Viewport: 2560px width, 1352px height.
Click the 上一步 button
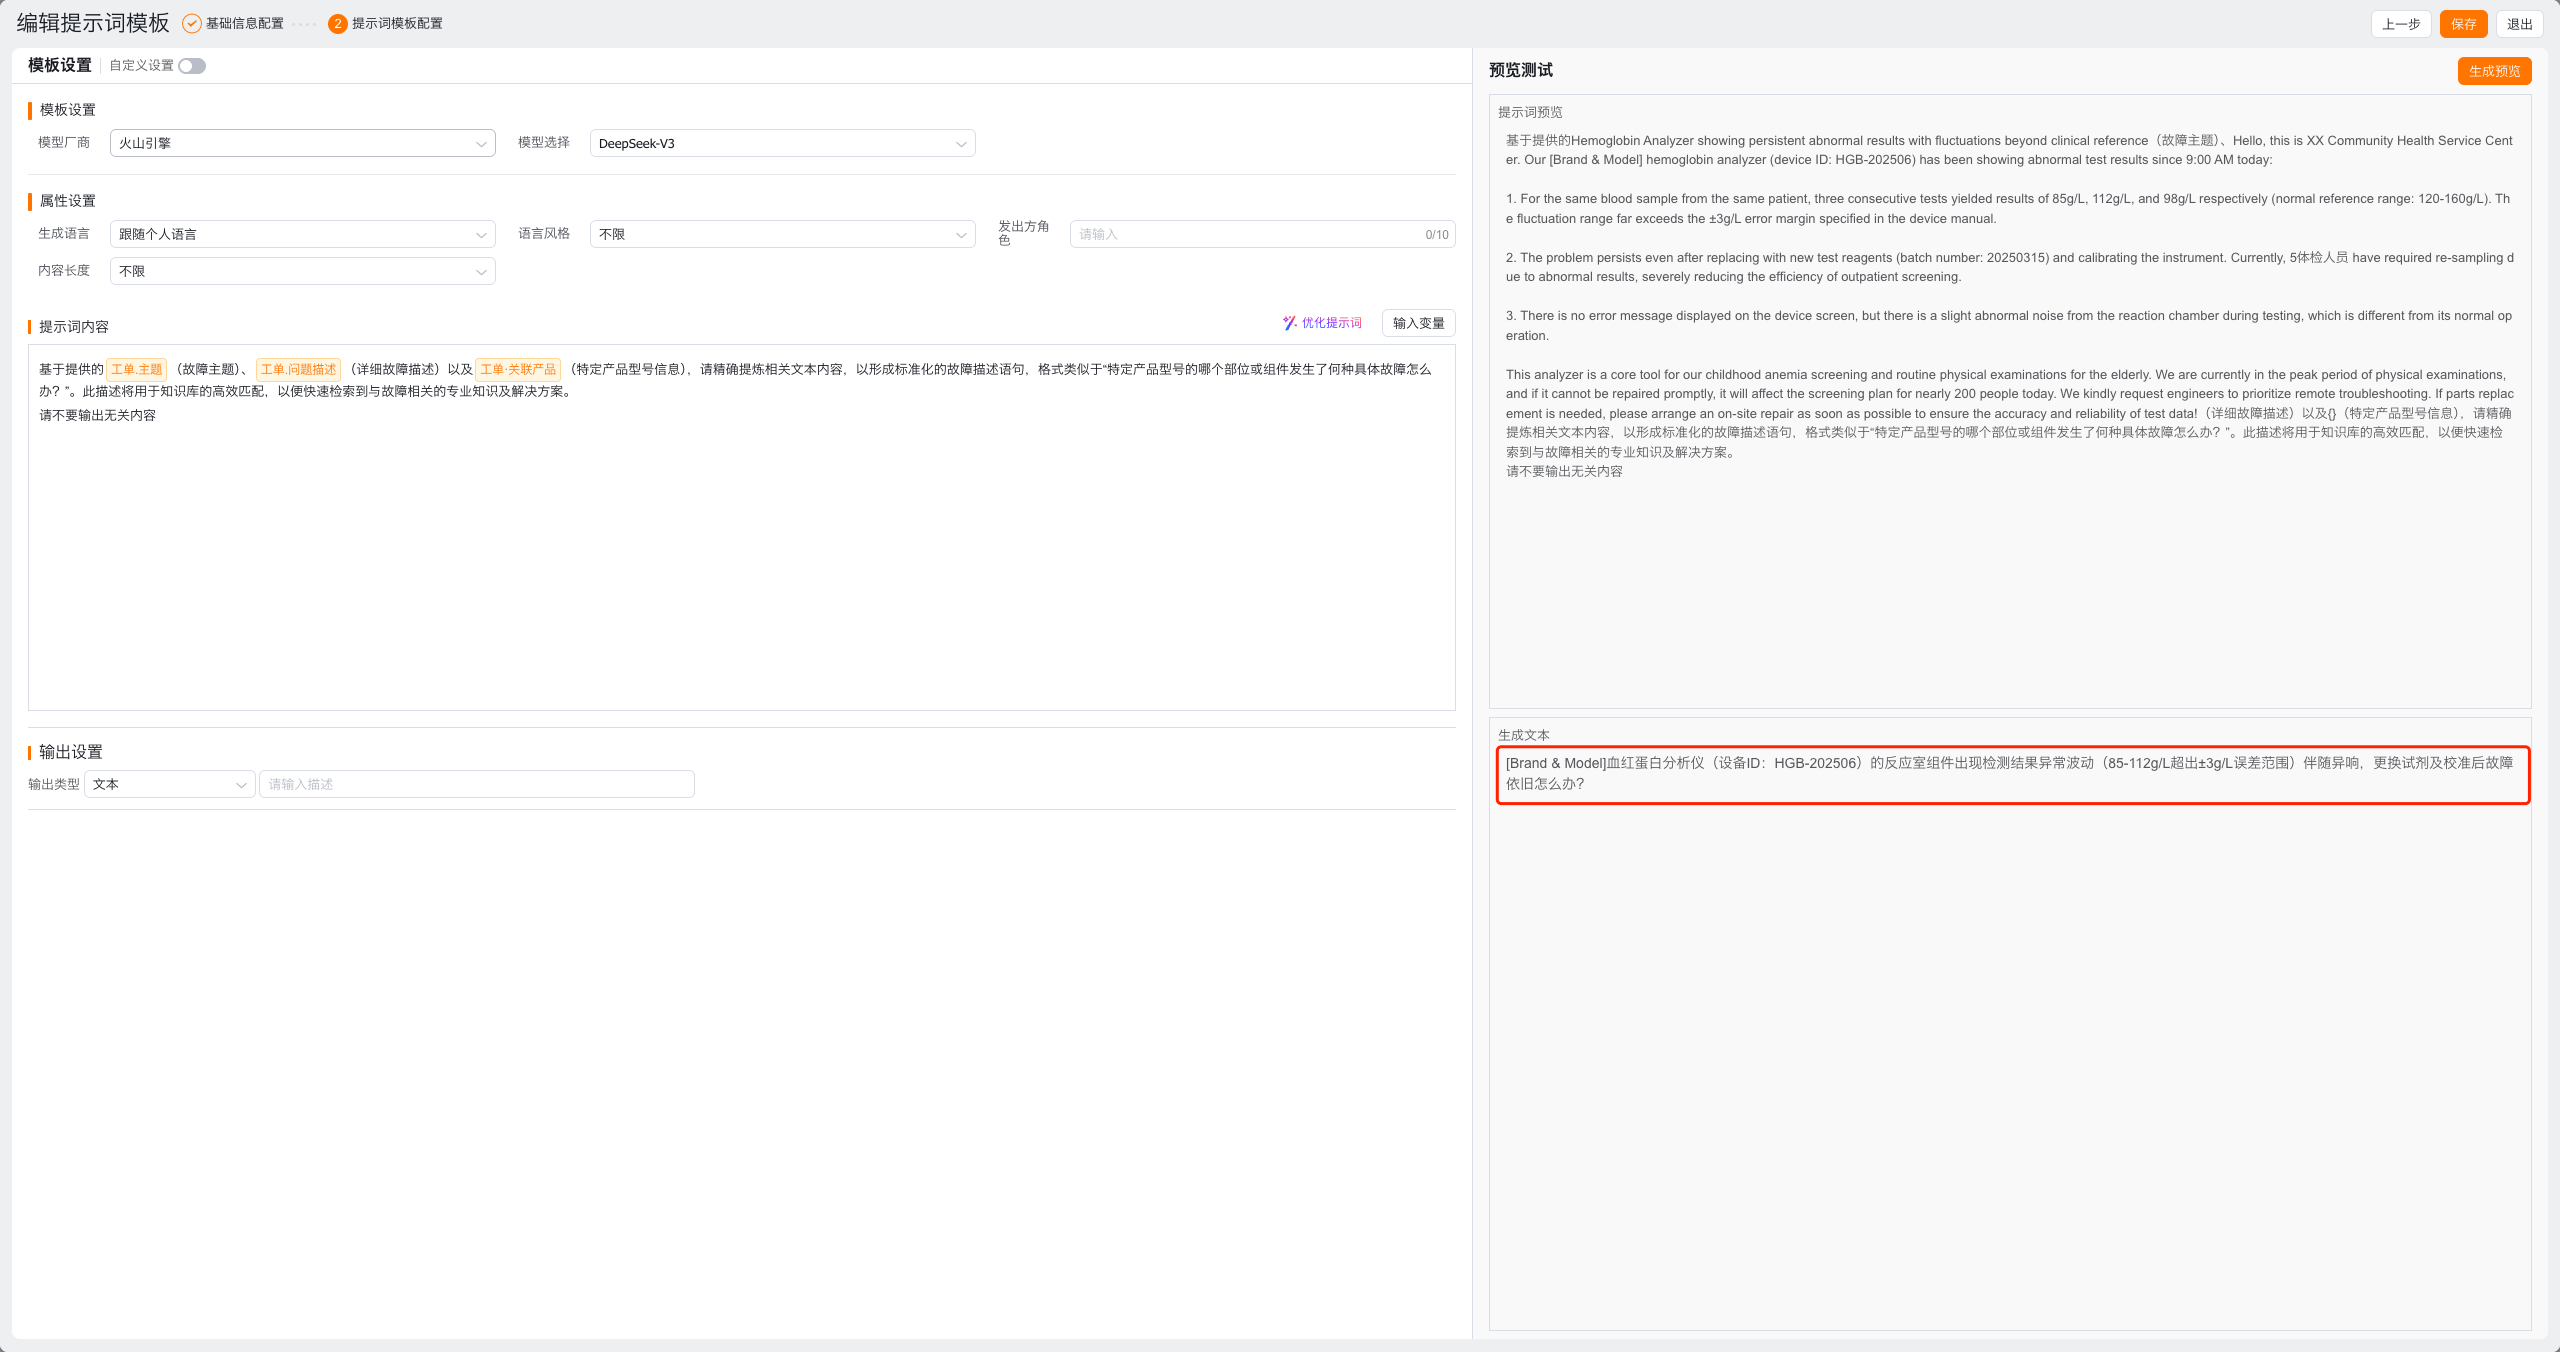(2400, 24)
